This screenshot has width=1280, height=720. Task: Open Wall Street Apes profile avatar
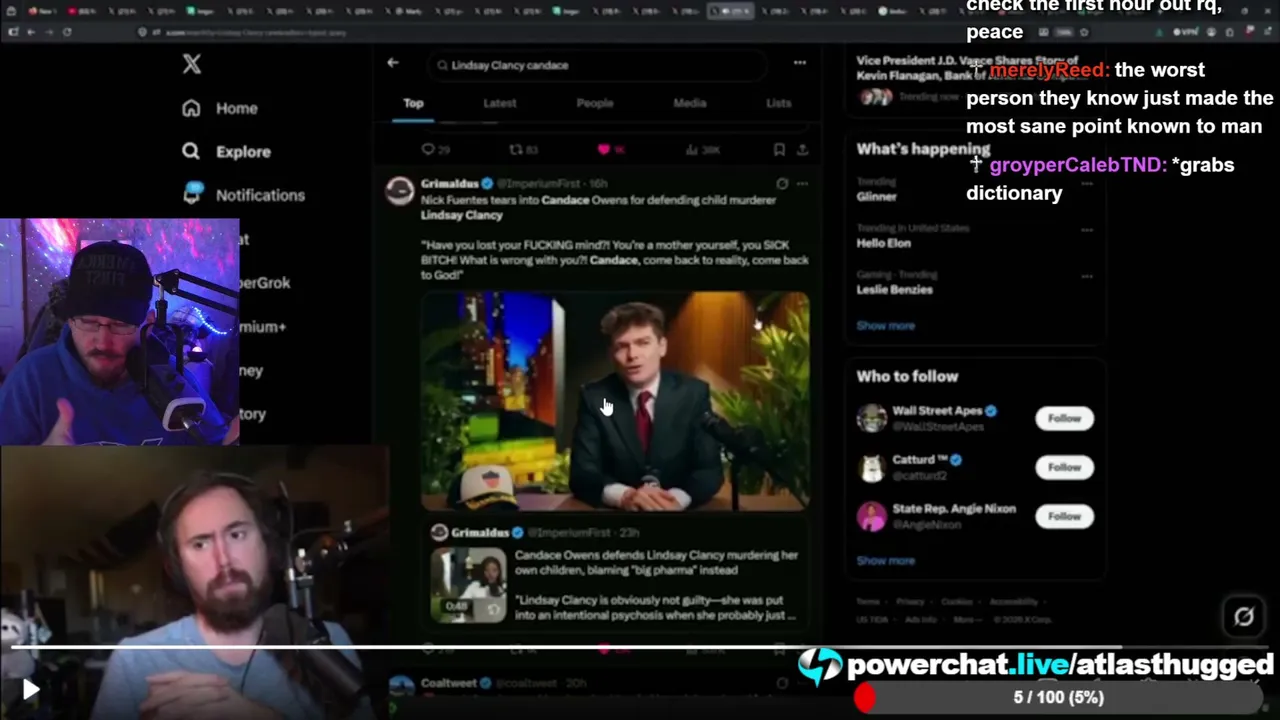[872, 418]
